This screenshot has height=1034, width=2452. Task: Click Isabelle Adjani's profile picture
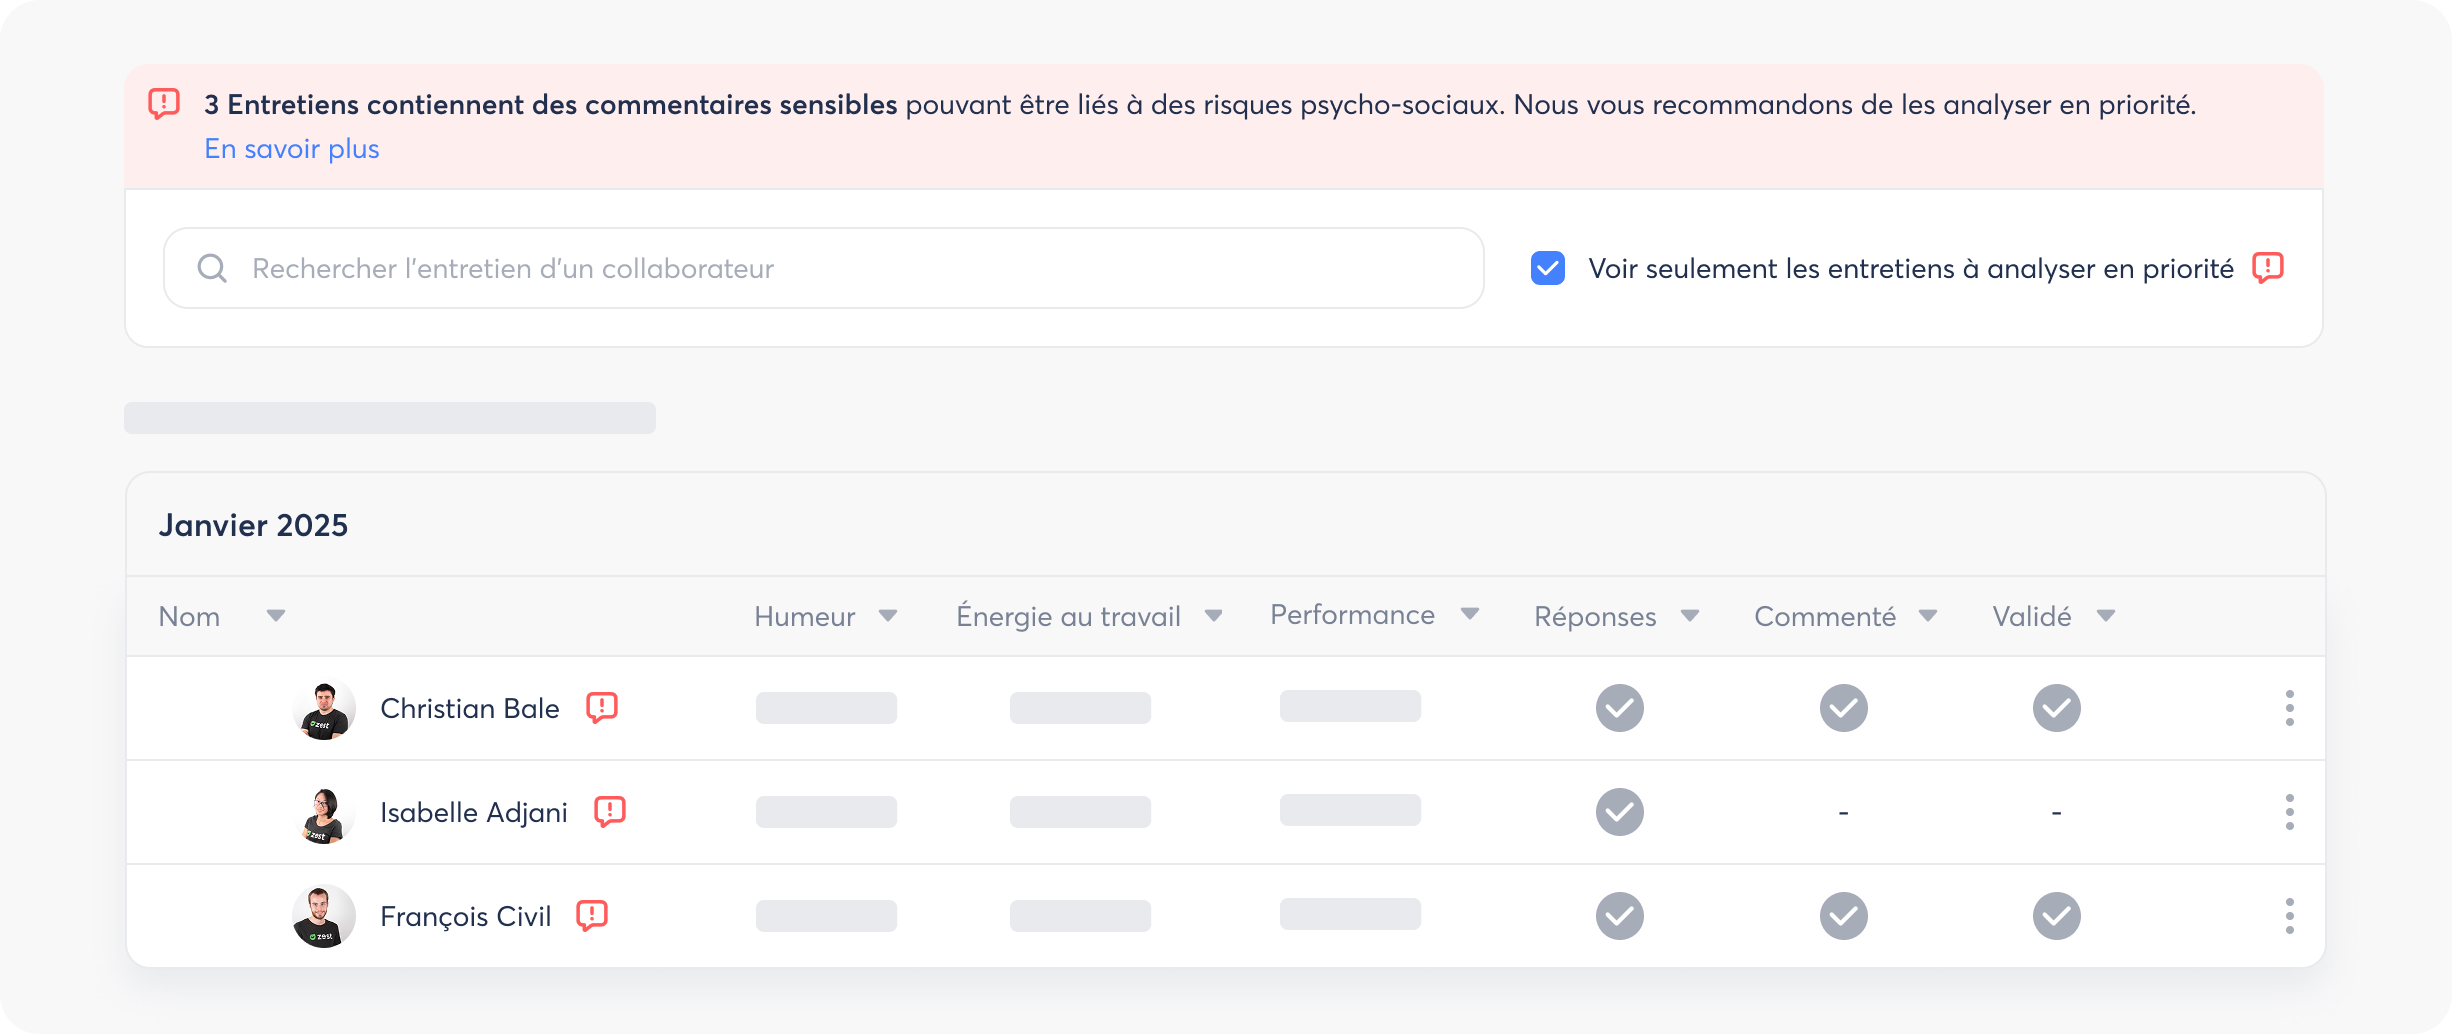323,813
